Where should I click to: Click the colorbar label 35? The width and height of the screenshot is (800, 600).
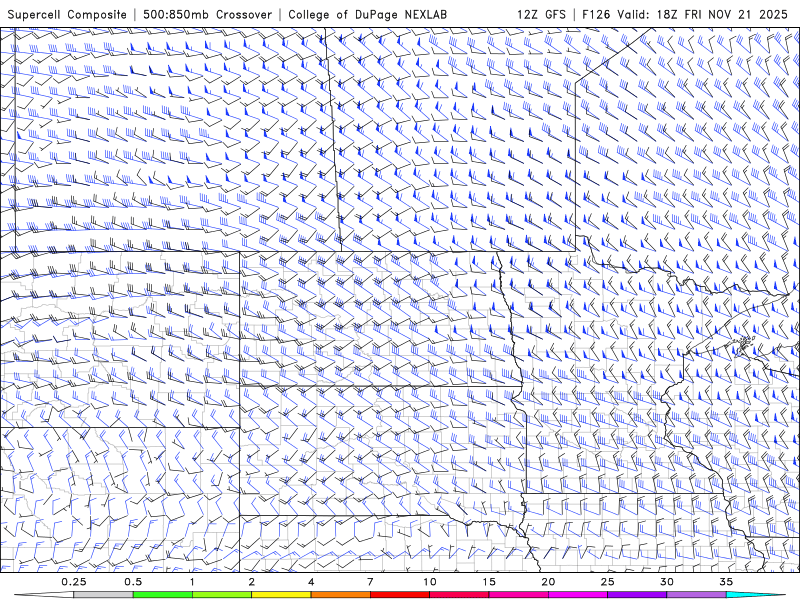(726, 582)
